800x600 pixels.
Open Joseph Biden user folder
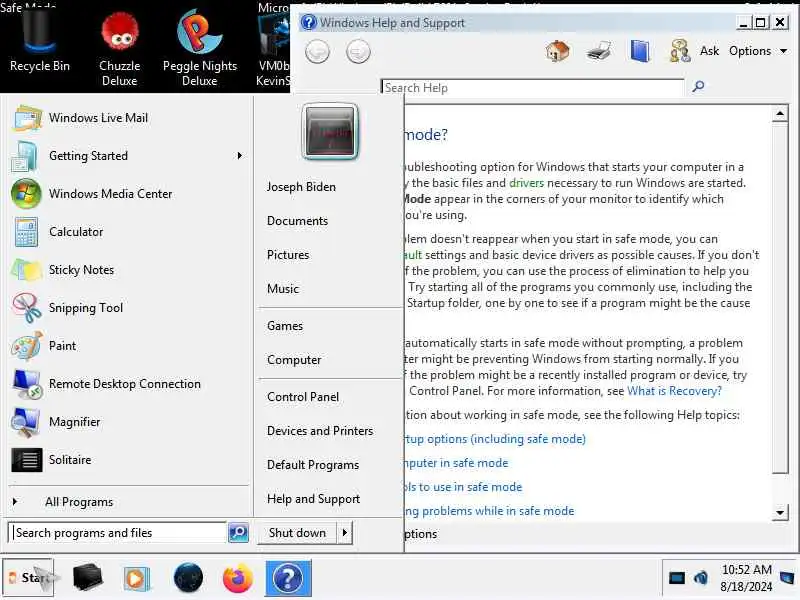[301, 187]
